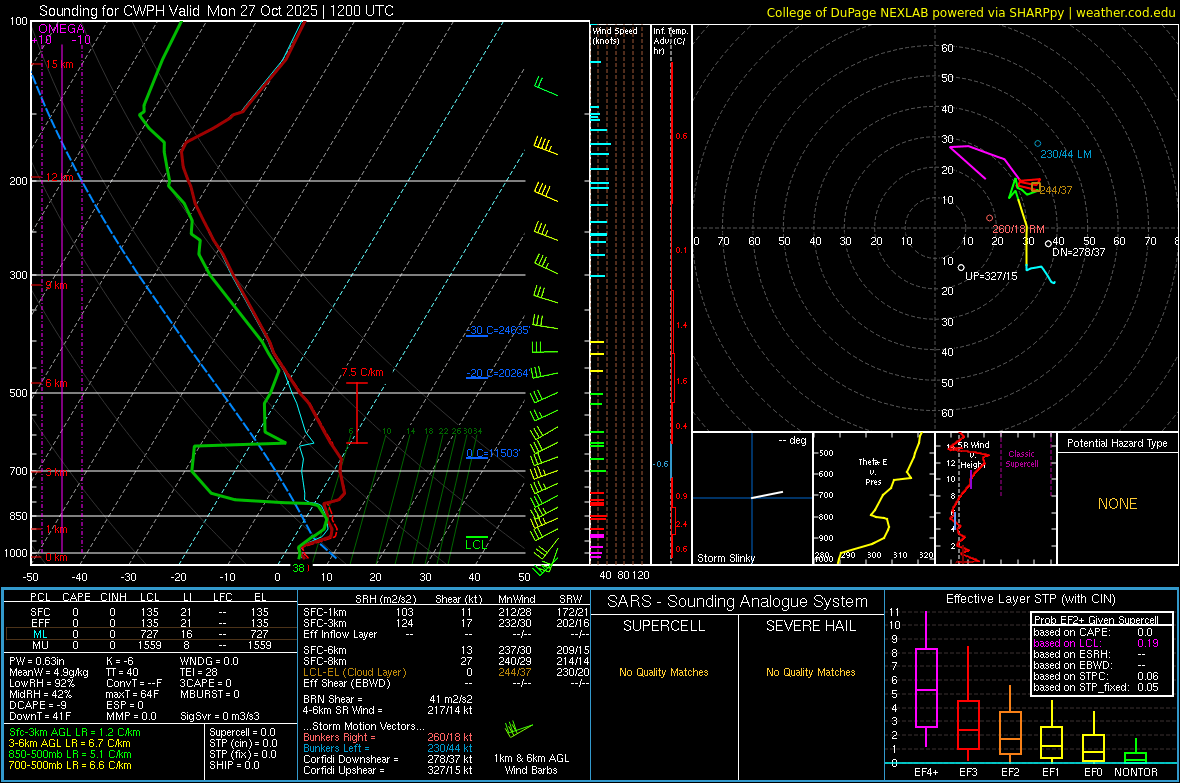The width and height of the screenshot is (1180, 783).
Task: Click the green LCL marker on skew-T
Action: 476,544
